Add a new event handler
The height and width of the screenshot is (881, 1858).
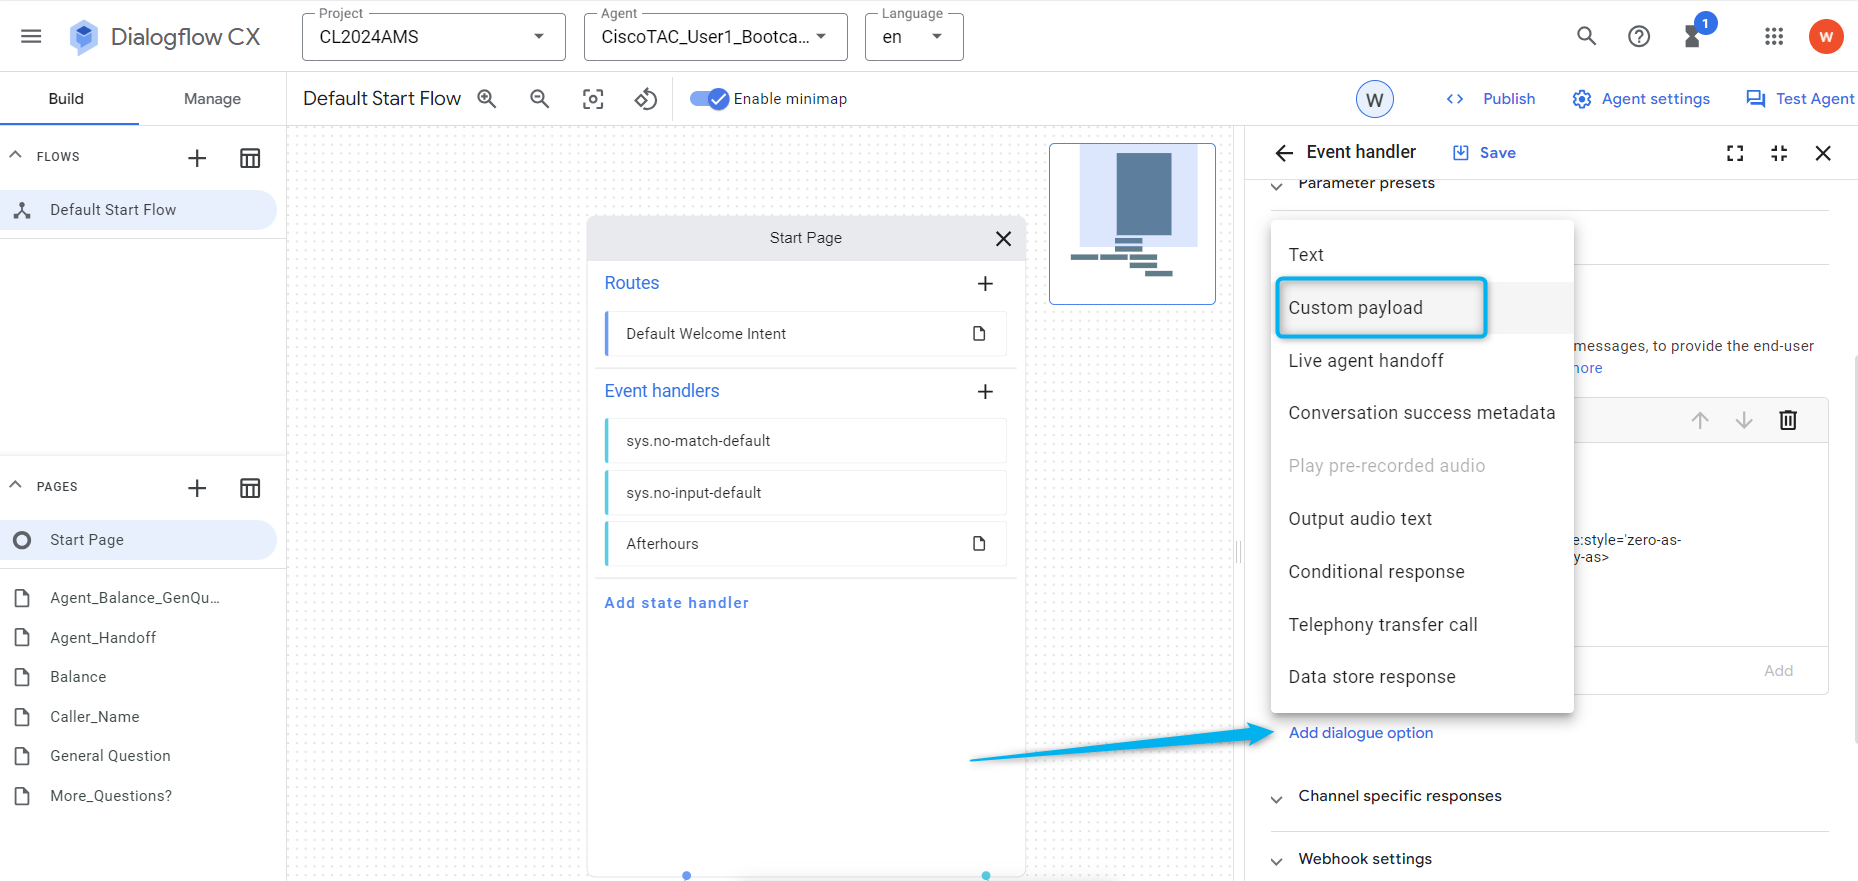pyautogui.click(x=985, y=392)
